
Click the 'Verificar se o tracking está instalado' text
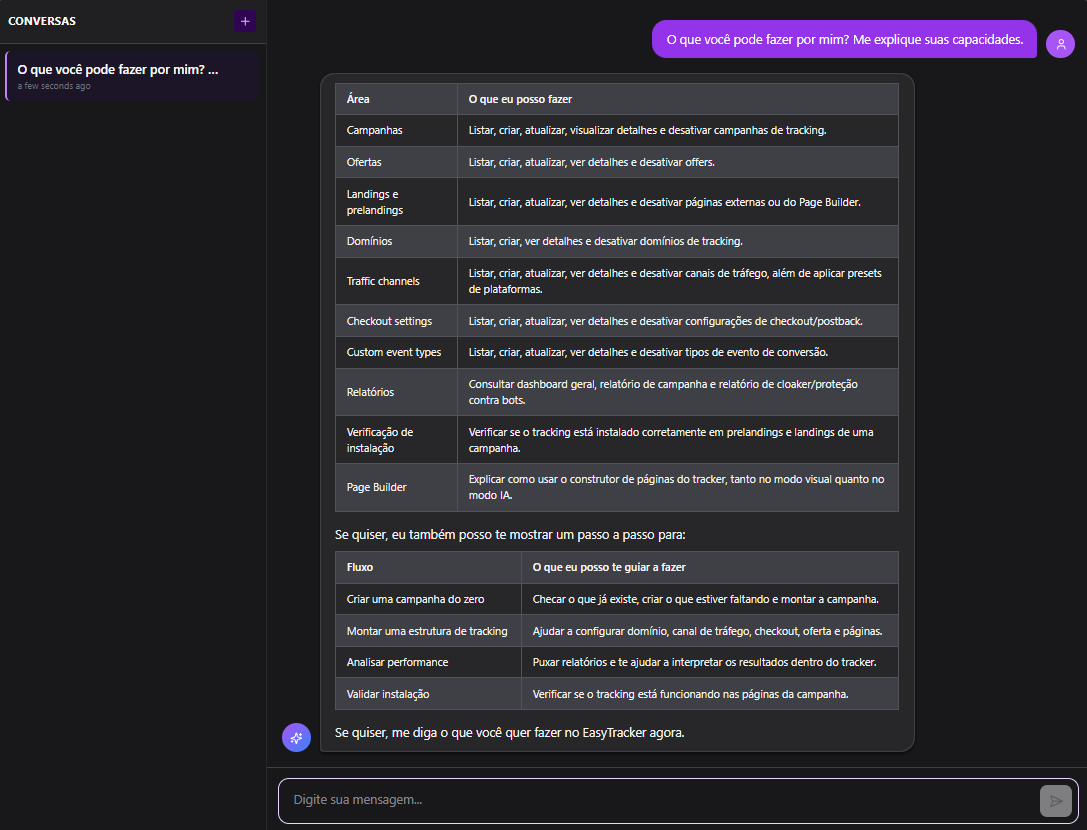[677, 440]
